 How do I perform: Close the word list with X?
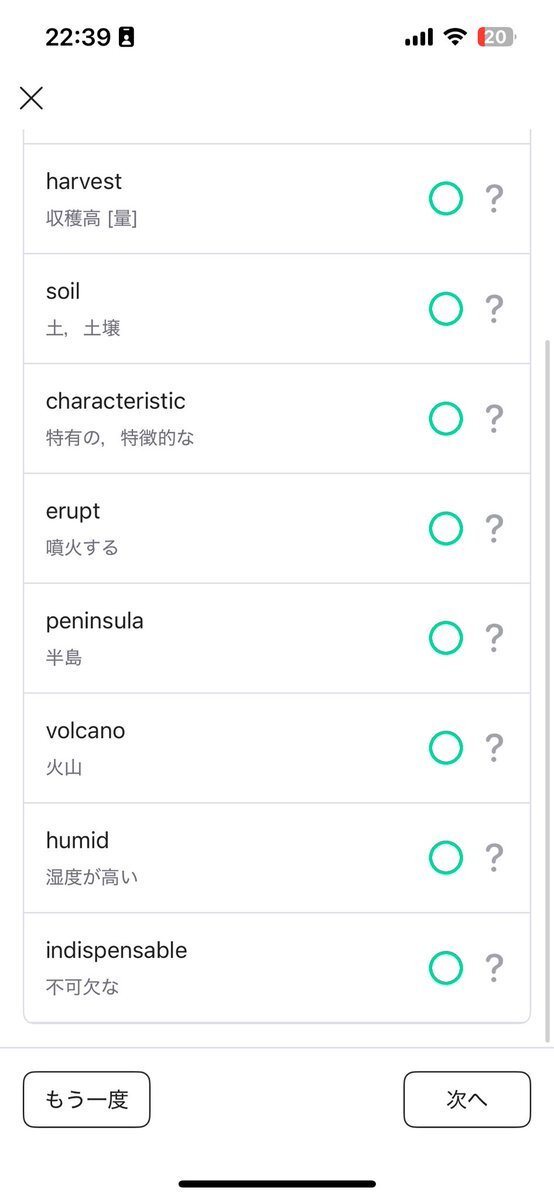[31, 98]
